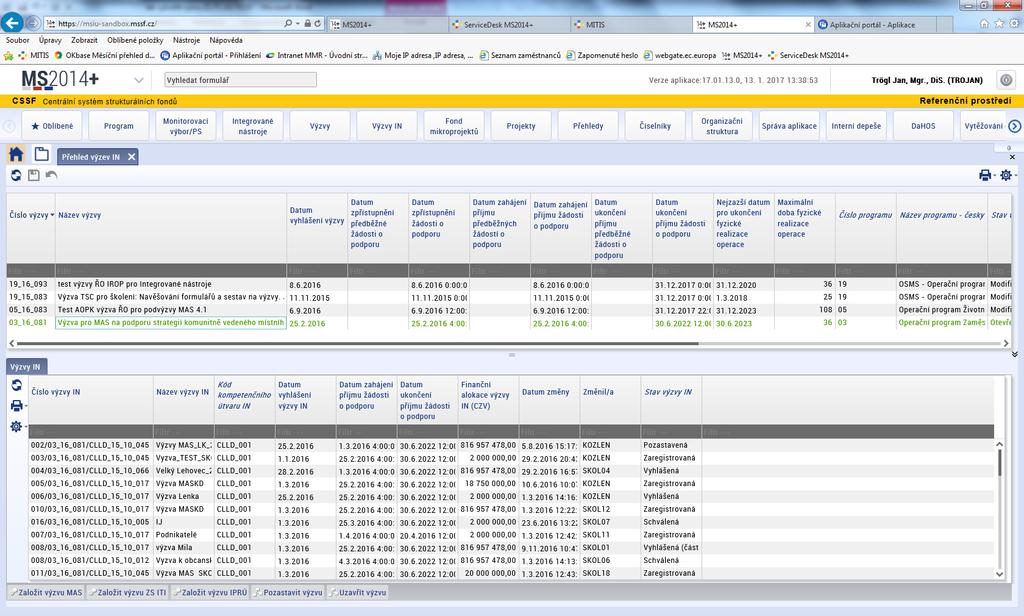This screenshot has height=616, width=1024.
Task: Open the Výzvy menu button
Action: click(x=320, y=126)
